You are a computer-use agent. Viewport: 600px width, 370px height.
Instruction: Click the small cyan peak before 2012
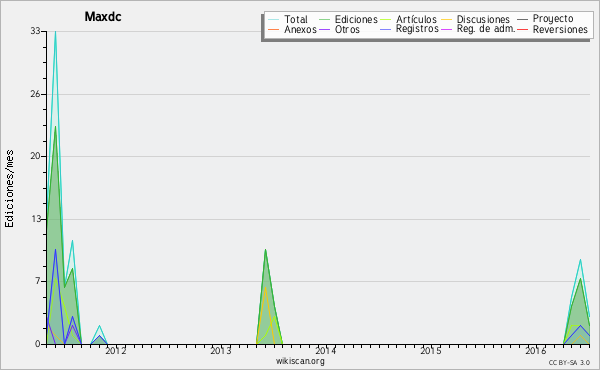[x=99, y=326]
